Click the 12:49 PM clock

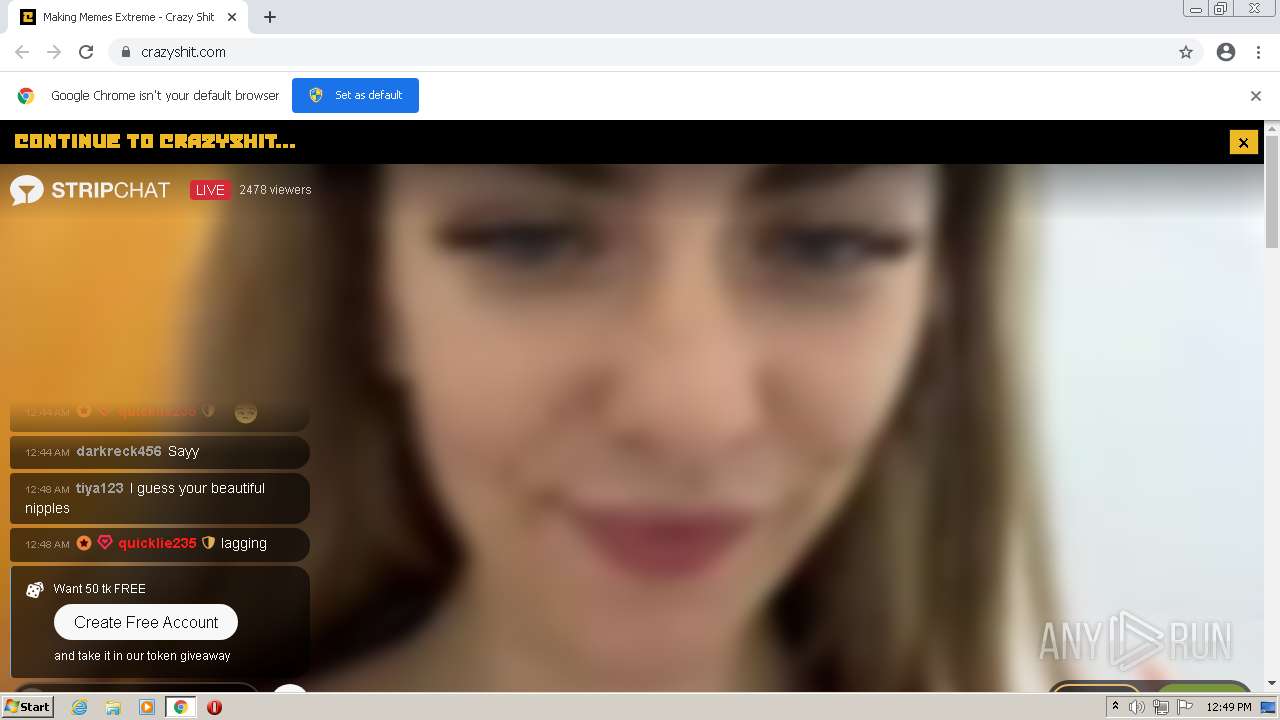click(1229, 707)
